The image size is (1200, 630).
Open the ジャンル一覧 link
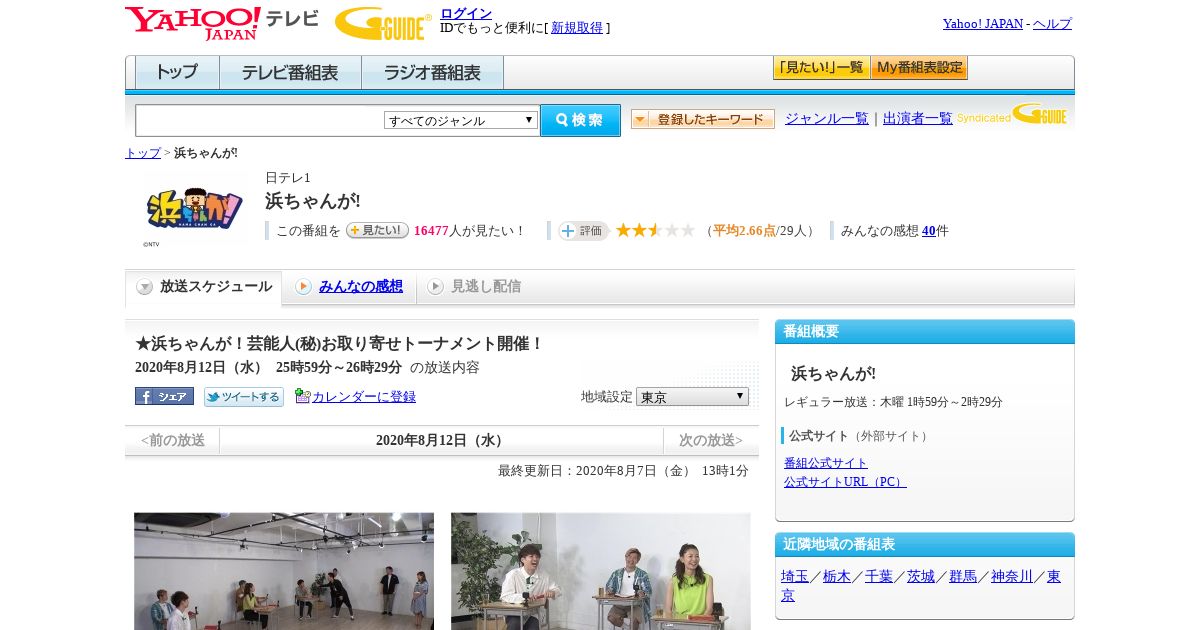coord(827,118)
